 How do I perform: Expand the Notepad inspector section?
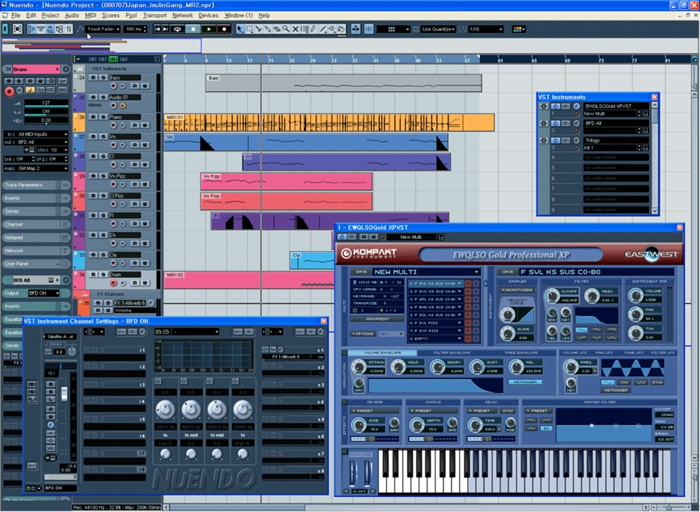click(36, 237)
